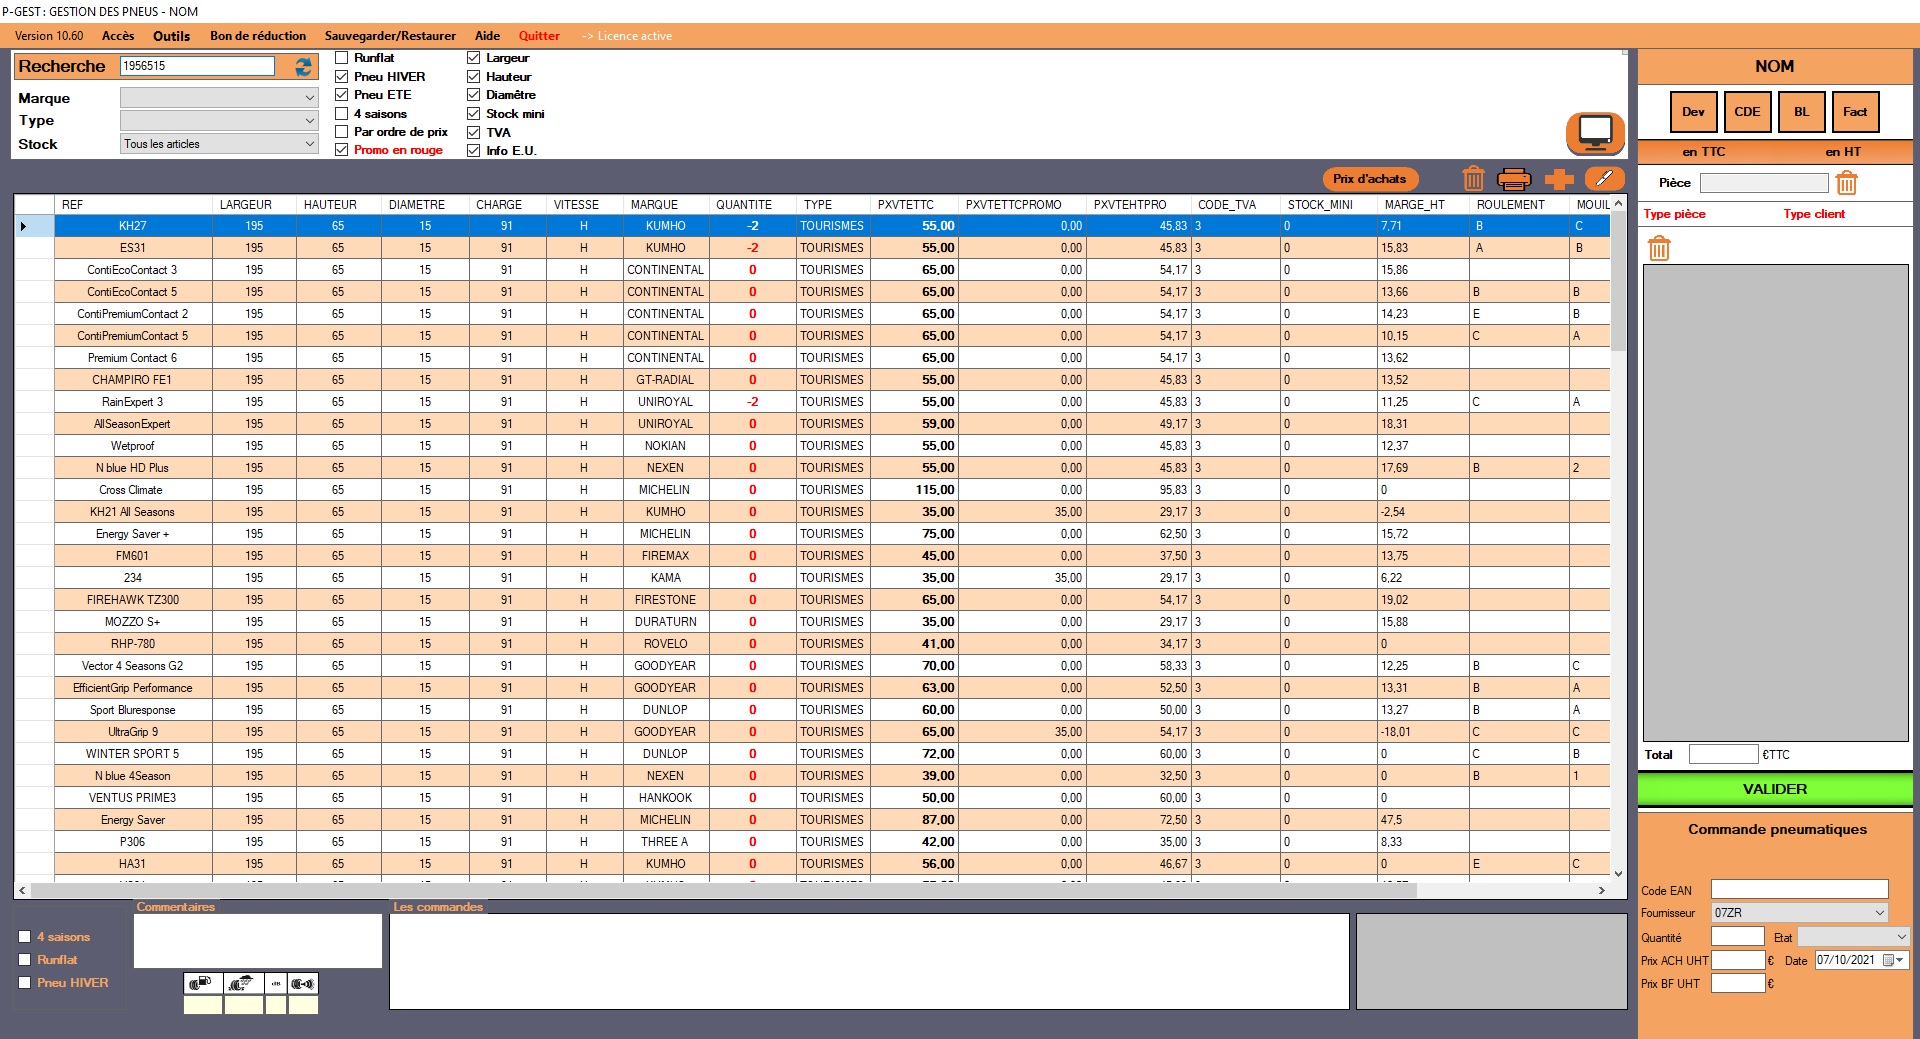The width and height of the screenshot is (1920, 1039).
Task: Click the trash icon beside the printer
Action: pyautogui.click(x=1472, y=179)
